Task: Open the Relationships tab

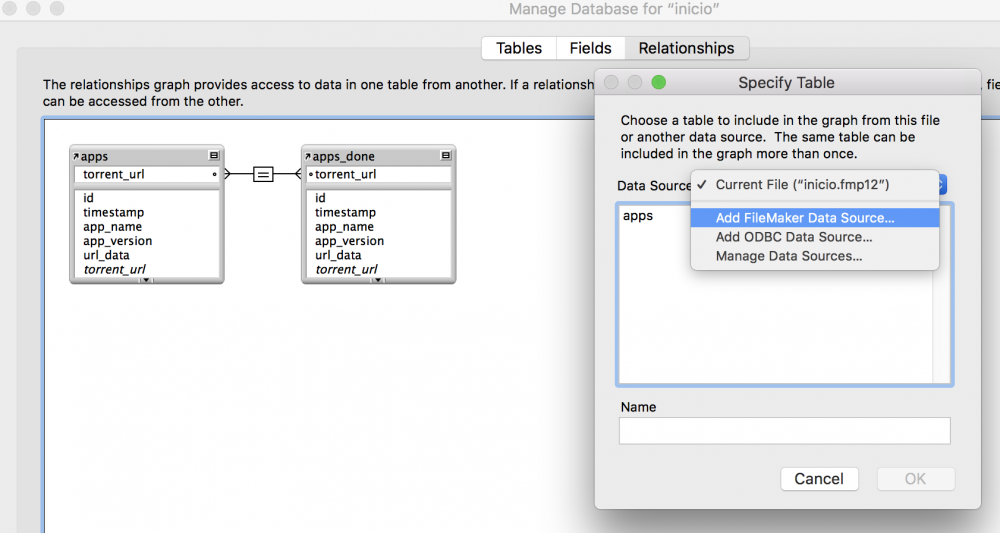Action: coord(686,48)
